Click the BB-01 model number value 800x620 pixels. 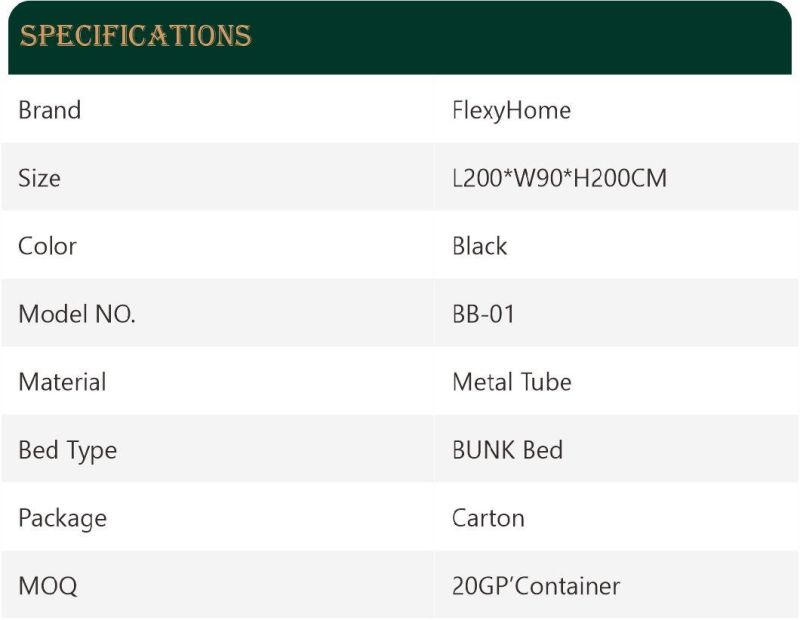coord(483,314)
